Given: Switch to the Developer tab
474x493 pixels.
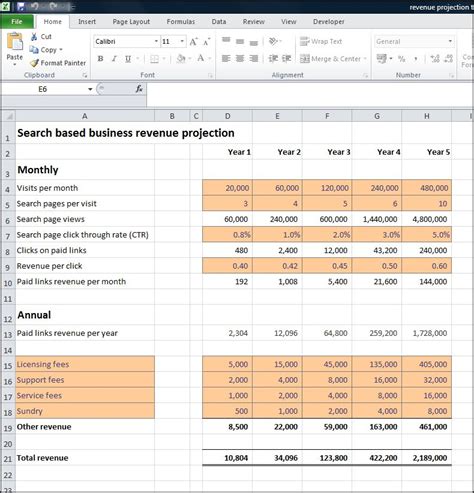Looking at the screenshot, I should [x=328, y=22].
